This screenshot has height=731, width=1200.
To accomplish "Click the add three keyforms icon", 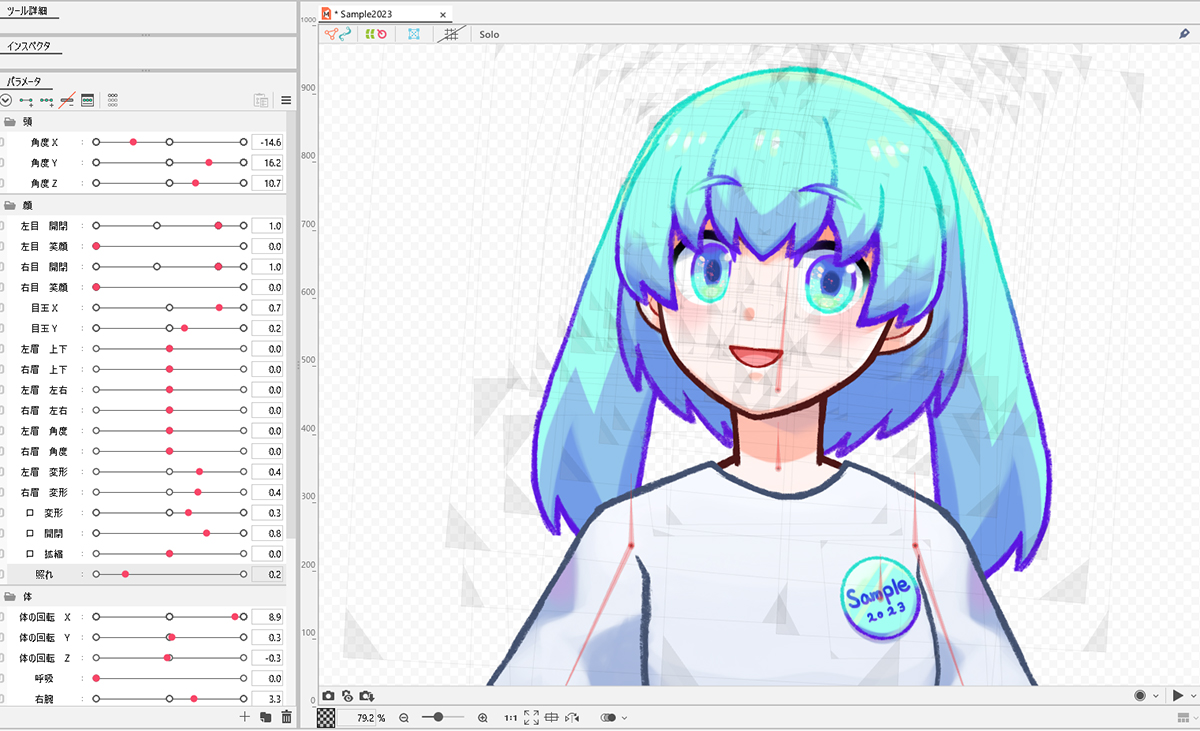I will click(x=46, y=100).
